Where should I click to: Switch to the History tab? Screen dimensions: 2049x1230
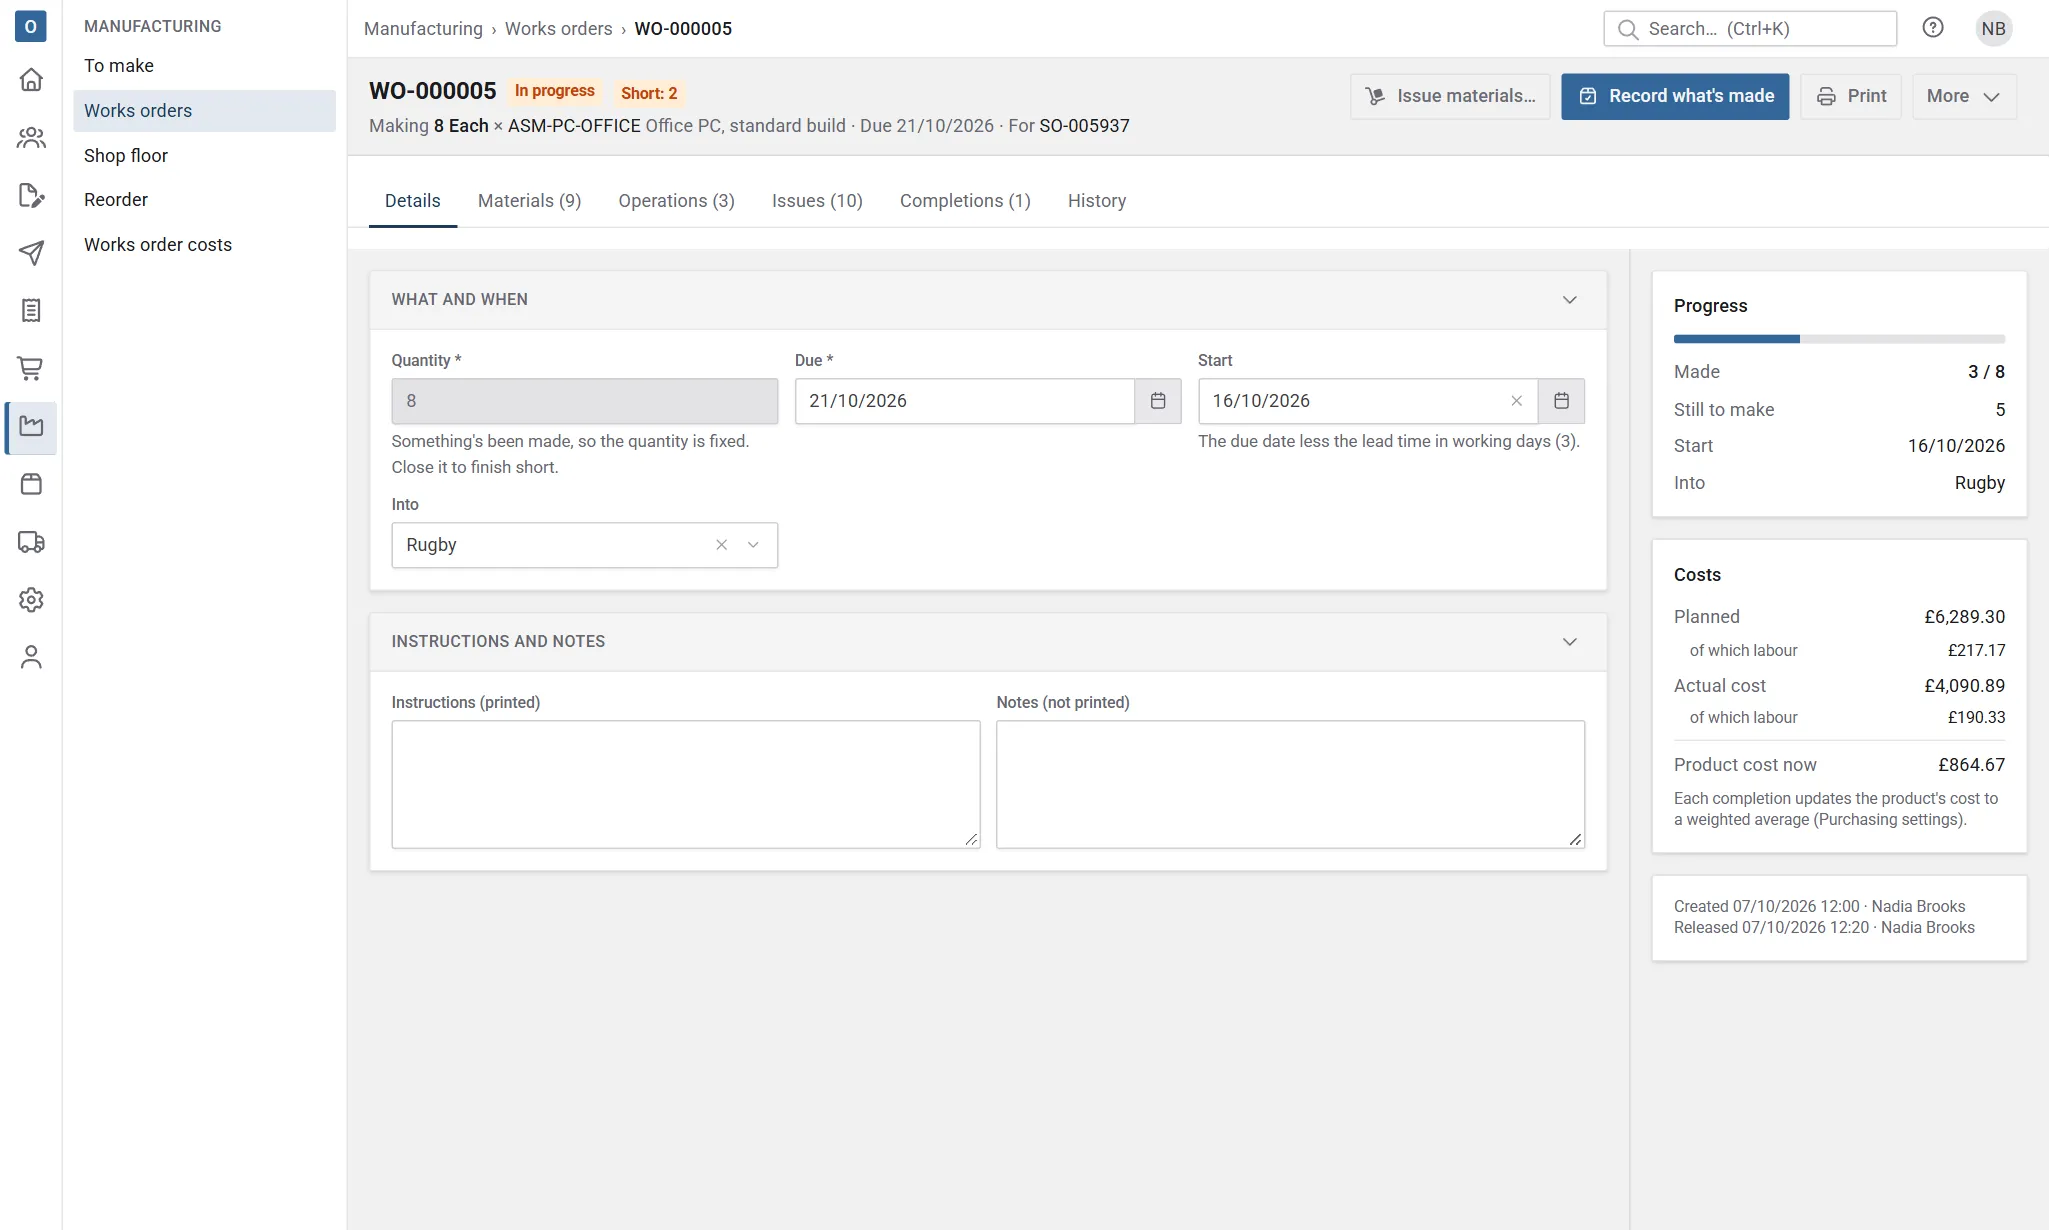[x=1097, y=201]
